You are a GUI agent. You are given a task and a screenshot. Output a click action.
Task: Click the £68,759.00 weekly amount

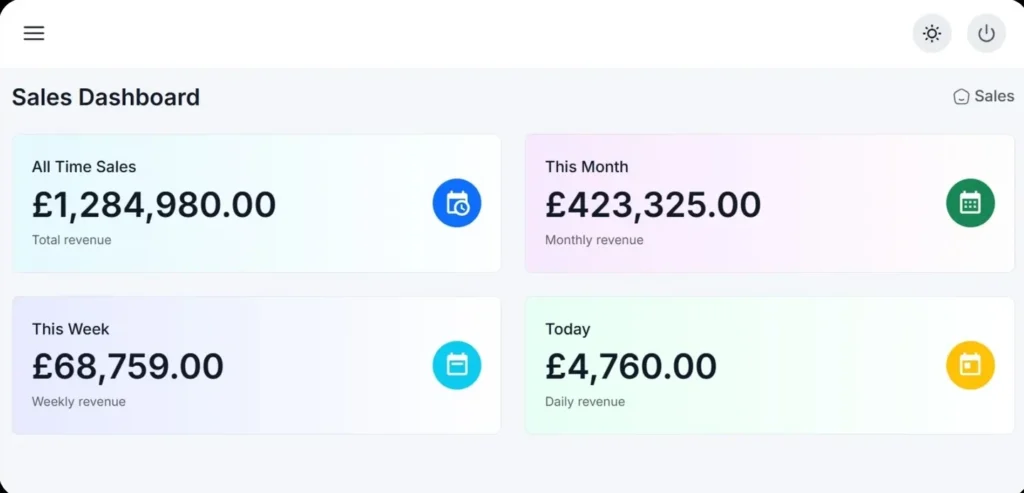click(x=128, y=367)
